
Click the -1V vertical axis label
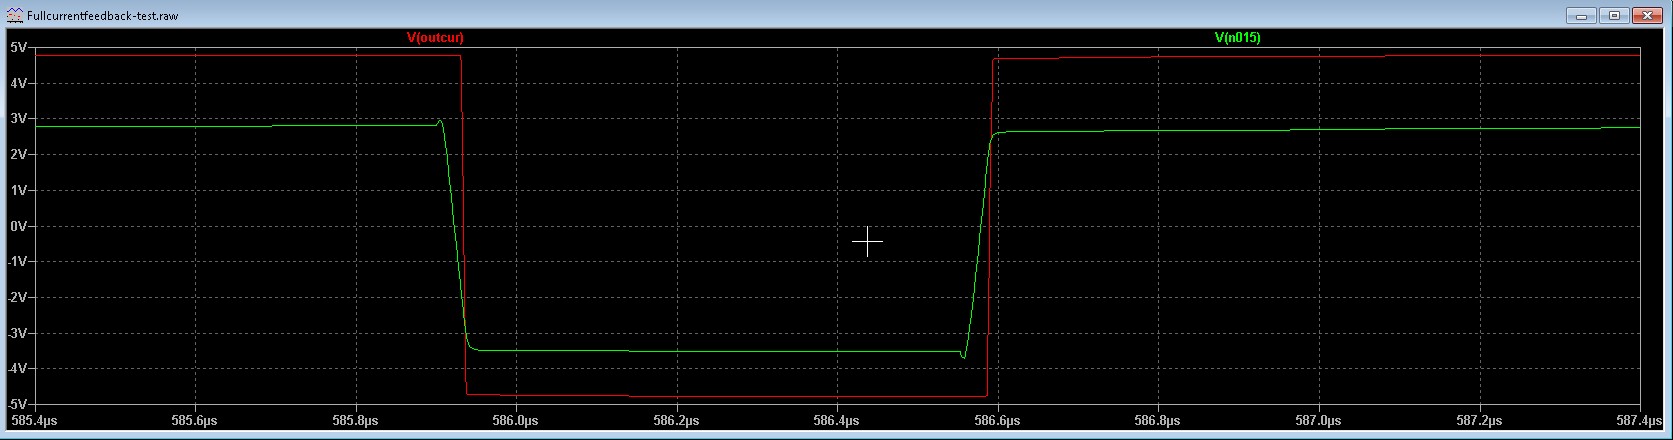(x=17, y=262)
